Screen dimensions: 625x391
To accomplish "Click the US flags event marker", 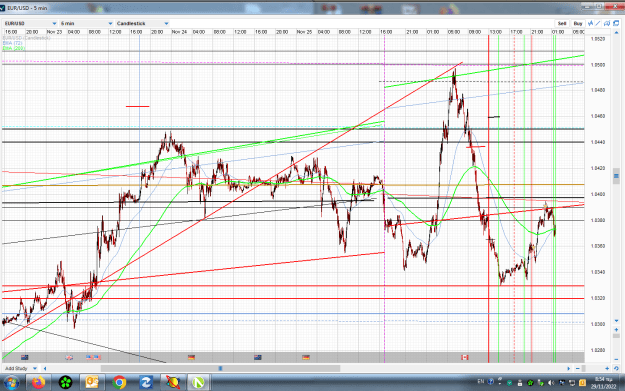I will [94, 357].
